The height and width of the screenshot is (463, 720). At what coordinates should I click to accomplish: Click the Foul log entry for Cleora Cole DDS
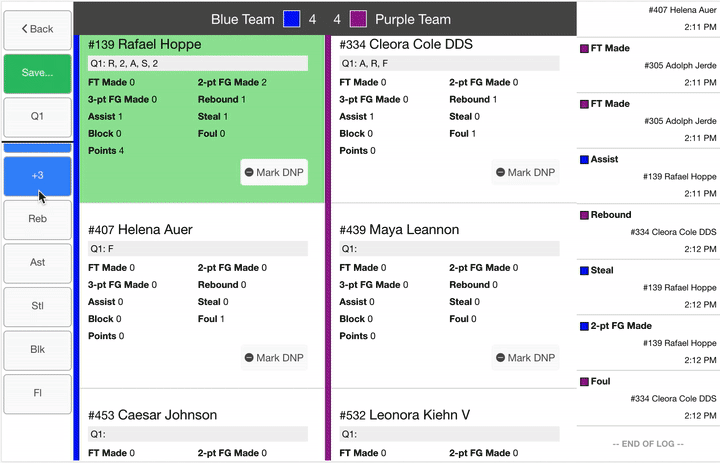pyautogui.click(x=648, y=399)
